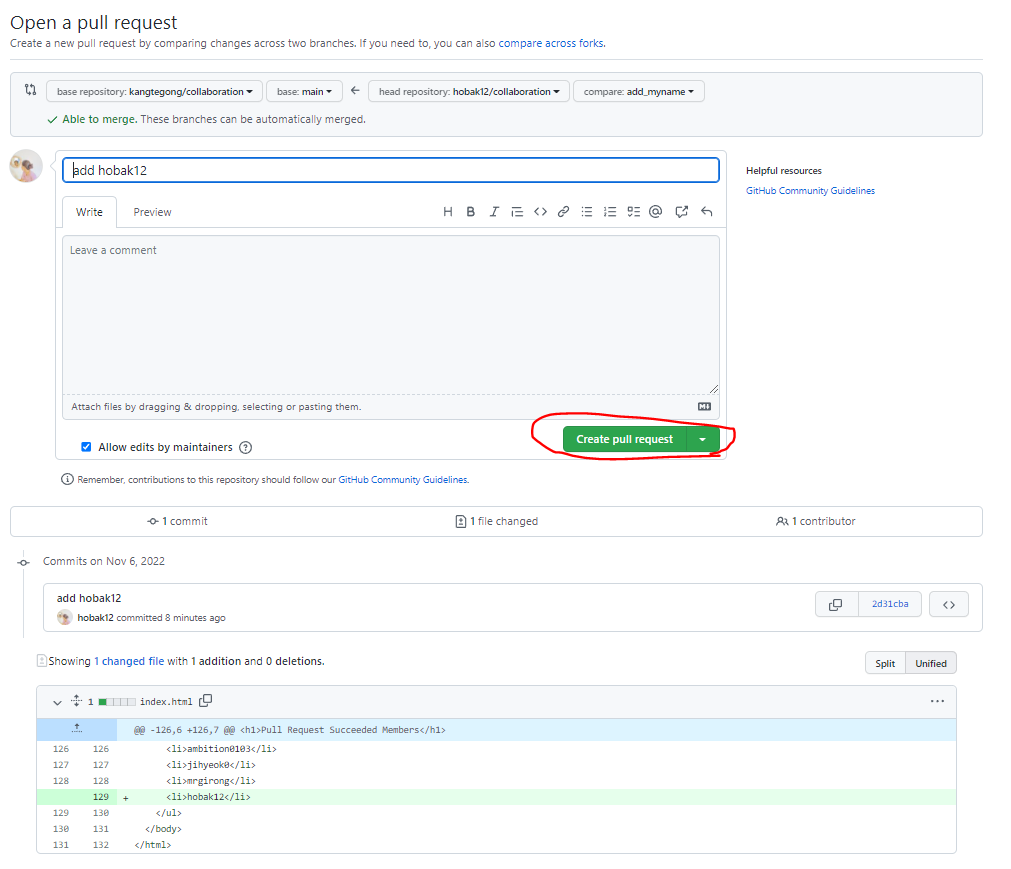
Task: Insert a quote block icon
Action: coord(517,212)
